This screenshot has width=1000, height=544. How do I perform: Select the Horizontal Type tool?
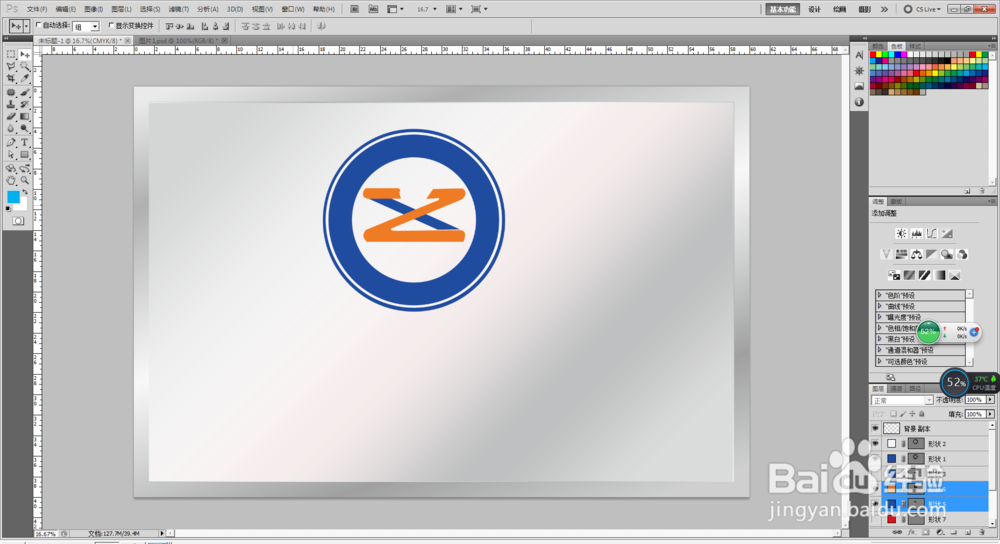[24, 143]
